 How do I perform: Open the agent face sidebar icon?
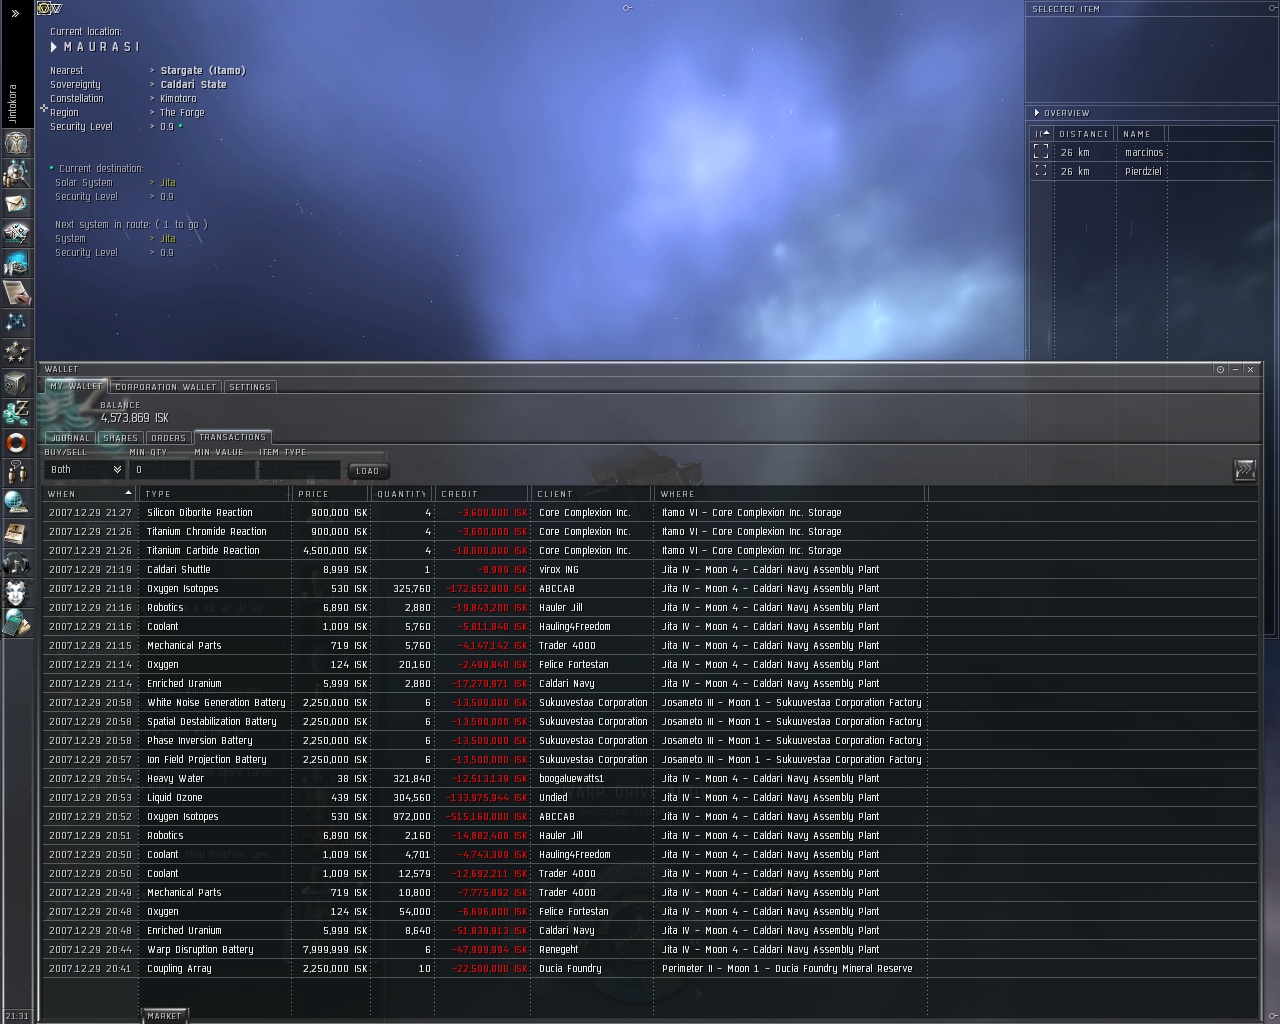pyautogui.click(x=16, y=592)
